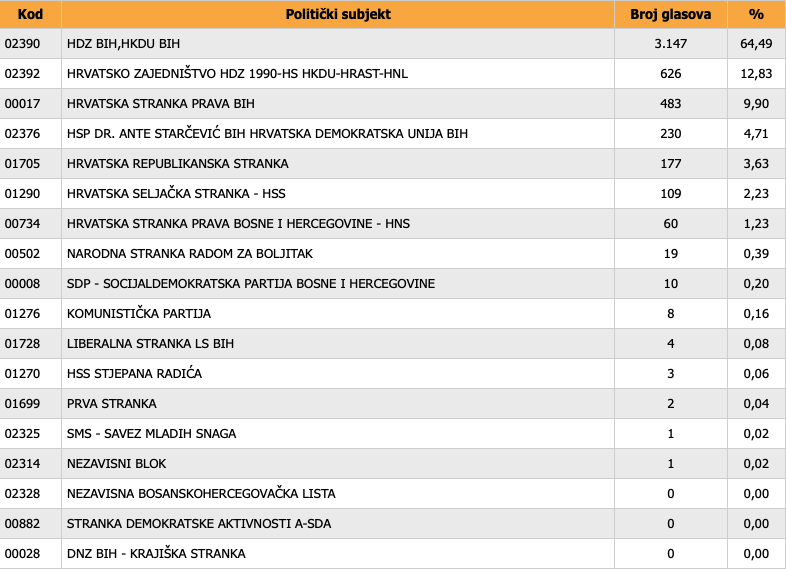Click percentage 64,49
The image size is (786, 569).
[x=756, y=44]
